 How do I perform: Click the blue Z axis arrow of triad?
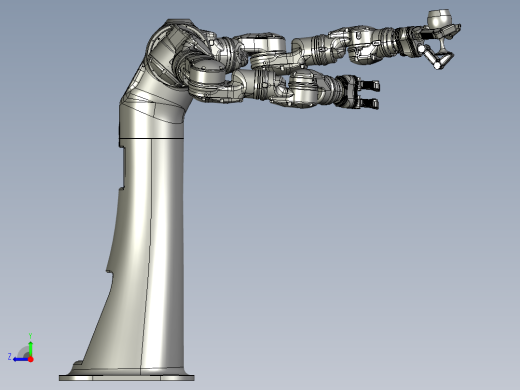(x=21, y=359)
